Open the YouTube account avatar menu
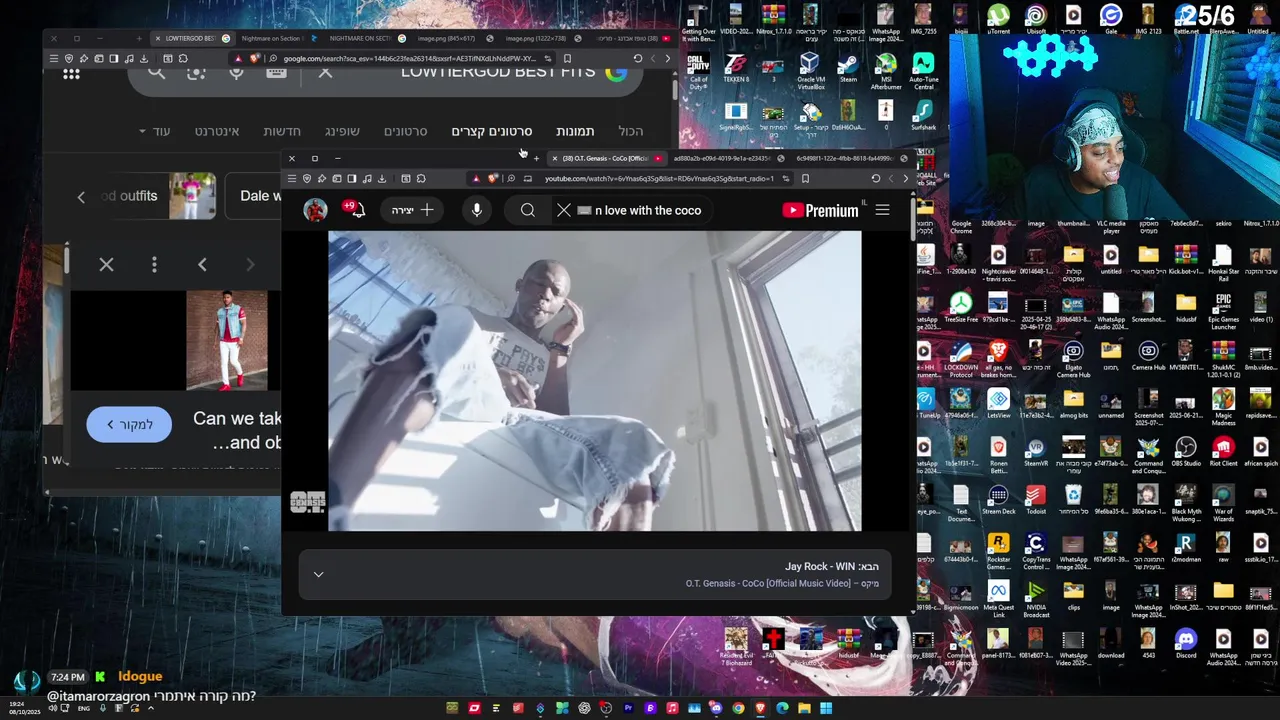The image size is (1280, 720). [315, 210]
